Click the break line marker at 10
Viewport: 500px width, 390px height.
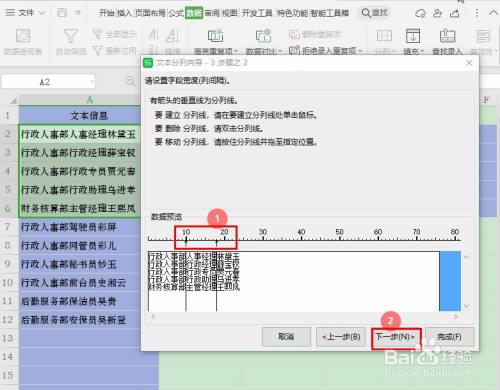(186, 241)
